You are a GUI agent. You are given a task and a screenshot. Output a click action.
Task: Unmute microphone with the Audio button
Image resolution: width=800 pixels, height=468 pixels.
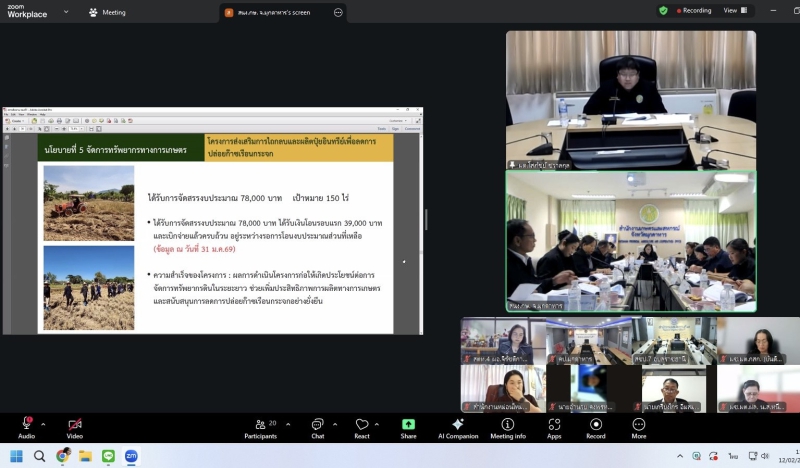(x=26, y=425)
